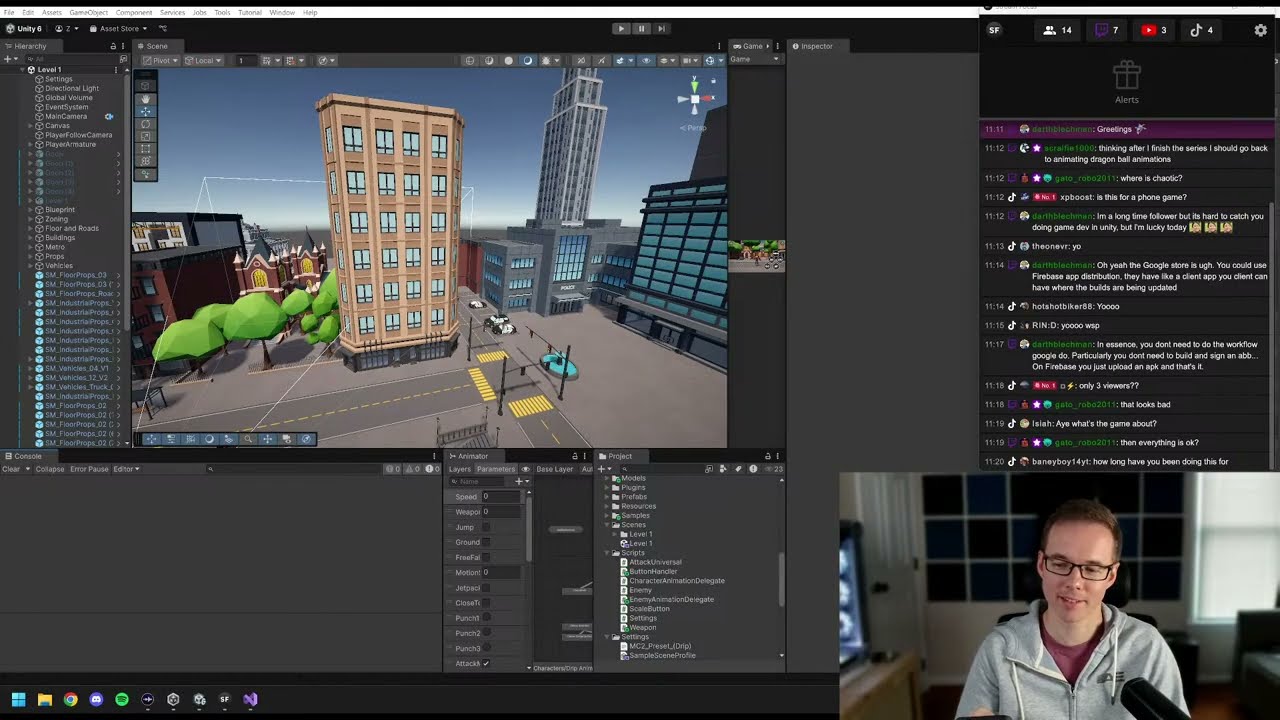Viewport: 1280px width, 720px height.
Task: Open the Component menu
Action: pos(134,12)
